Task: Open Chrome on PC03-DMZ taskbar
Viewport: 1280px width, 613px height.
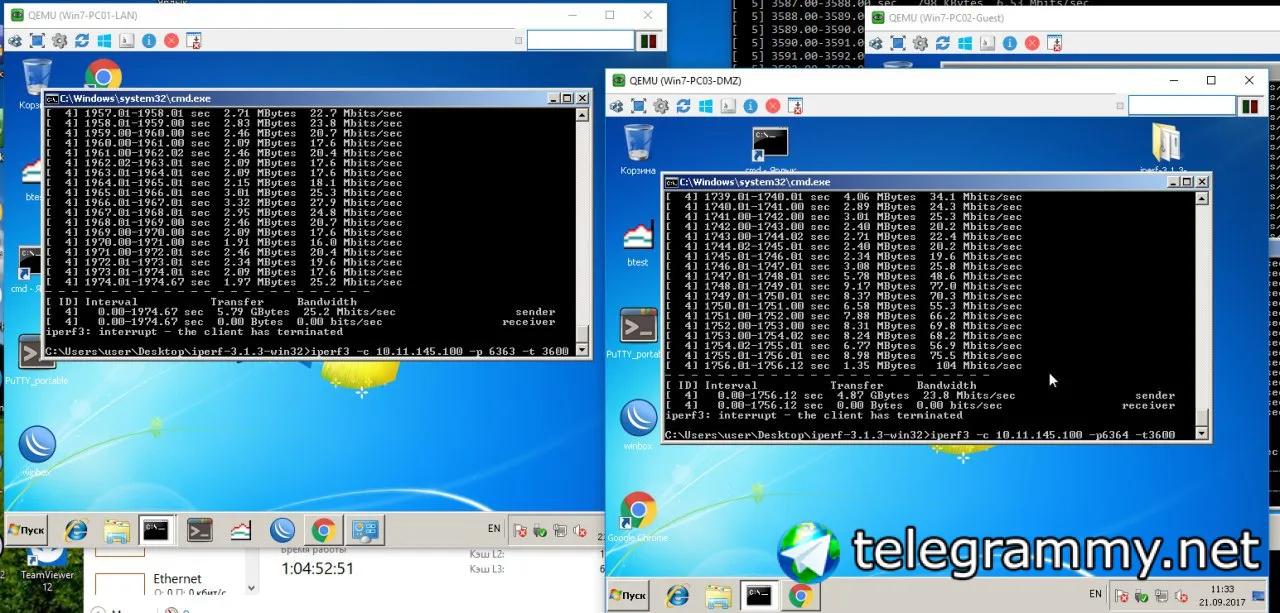Action: (799, 596)
